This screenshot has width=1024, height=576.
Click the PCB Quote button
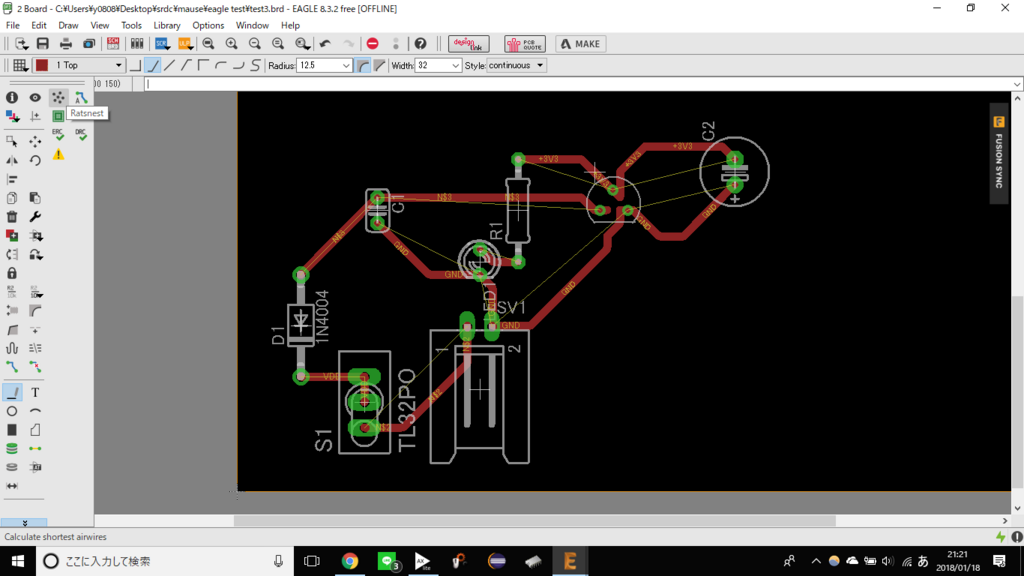tap(524, 44)
